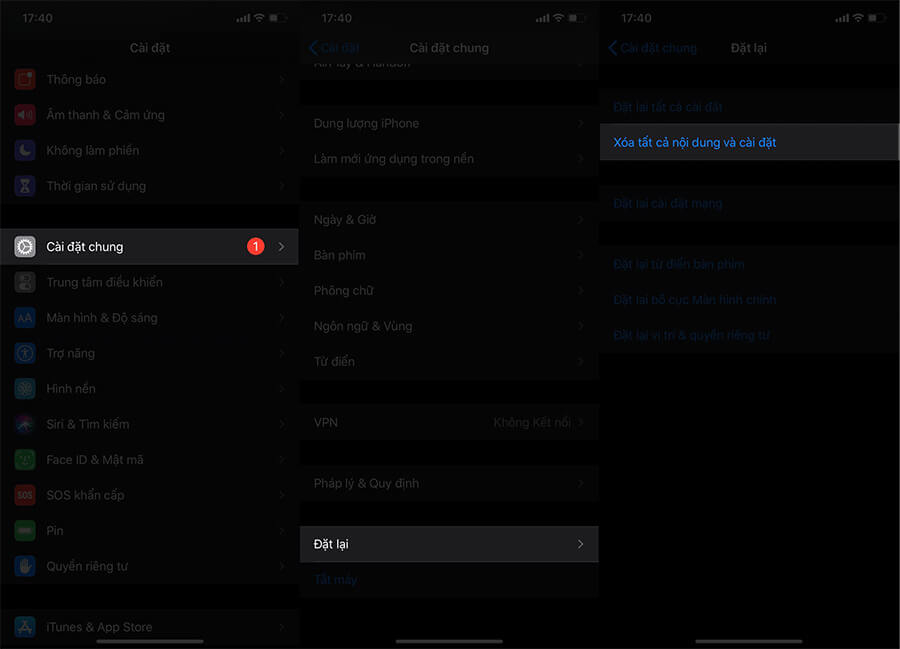Choose Đặt lại bố cục Màn hình chính
The image size is (900, 649).
[694, 300]
